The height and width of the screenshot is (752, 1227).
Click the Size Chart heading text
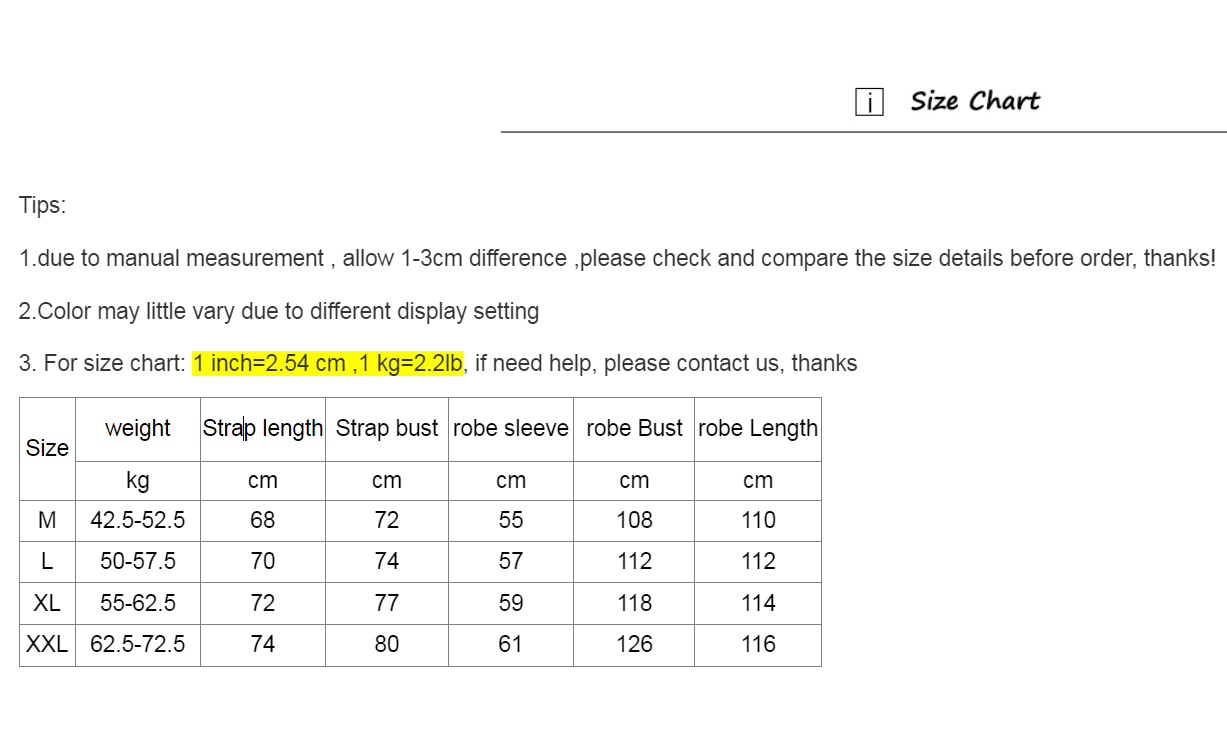[x=975, y=101]
